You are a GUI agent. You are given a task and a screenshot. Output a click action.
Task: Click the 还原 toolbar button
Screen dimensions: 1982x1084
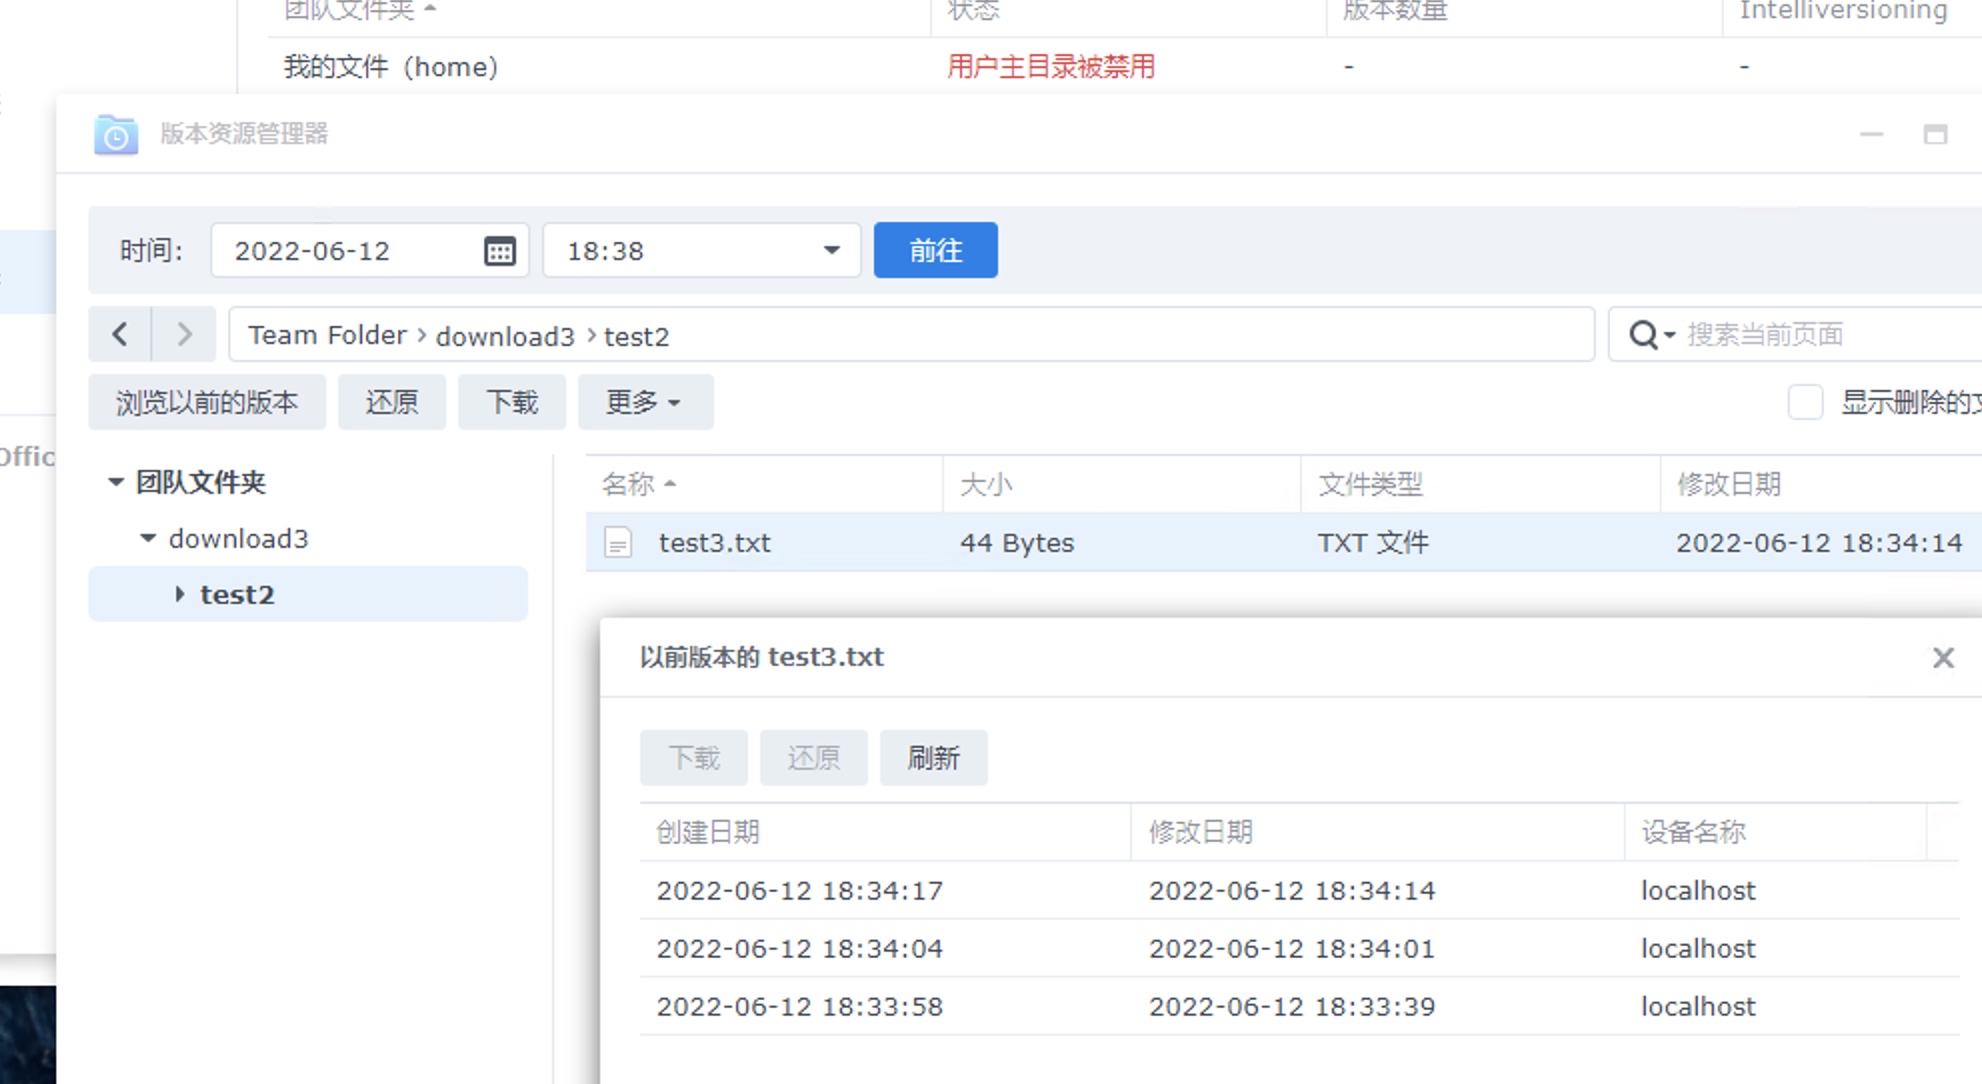391,402
